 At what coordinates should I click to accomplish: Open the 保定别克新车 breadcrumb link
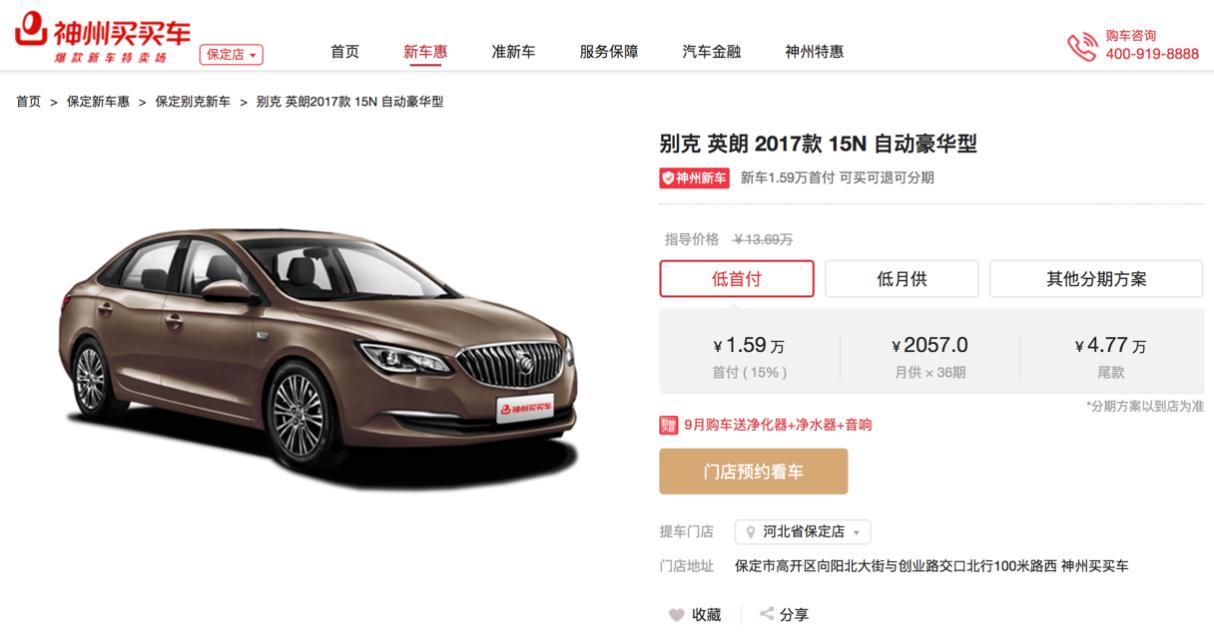click(x=192, y=102)
